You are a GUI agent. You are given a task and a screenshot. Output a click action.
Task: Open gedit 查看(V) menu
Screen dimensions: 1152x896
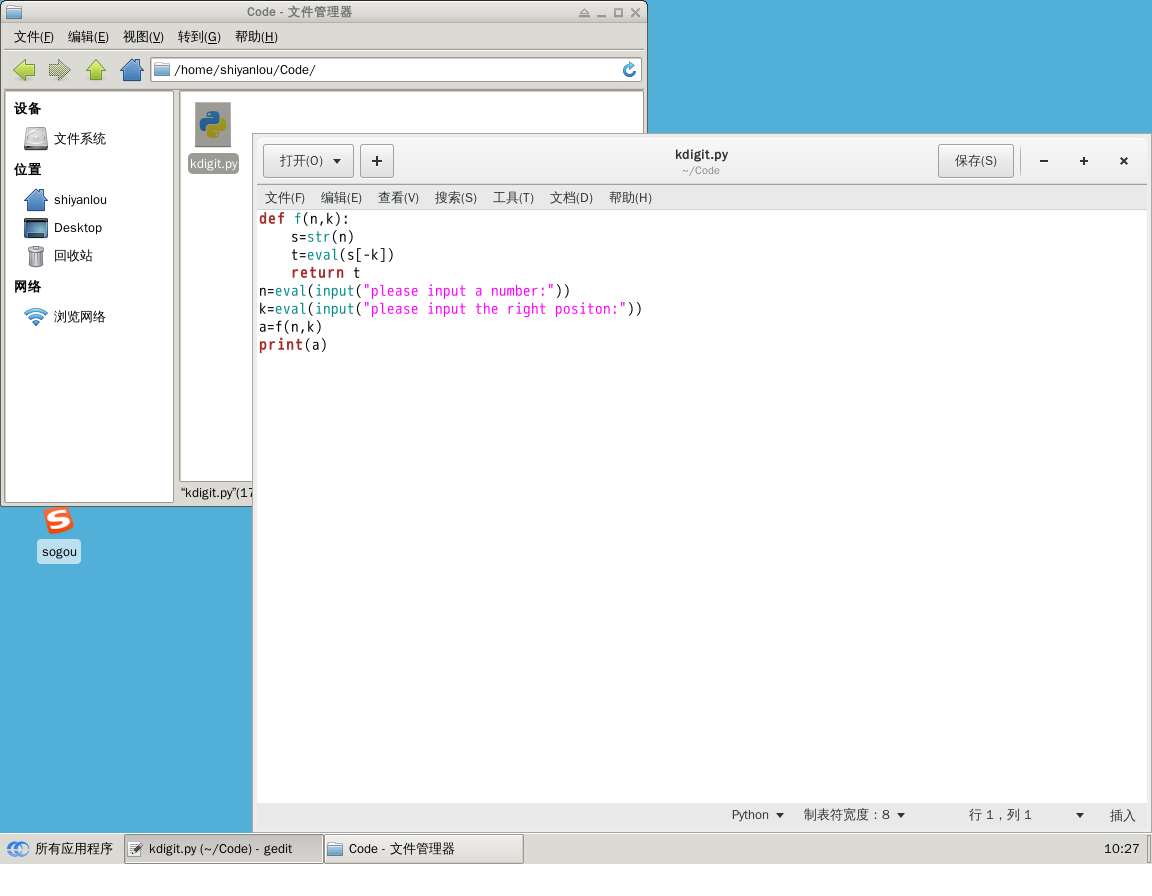398,198
